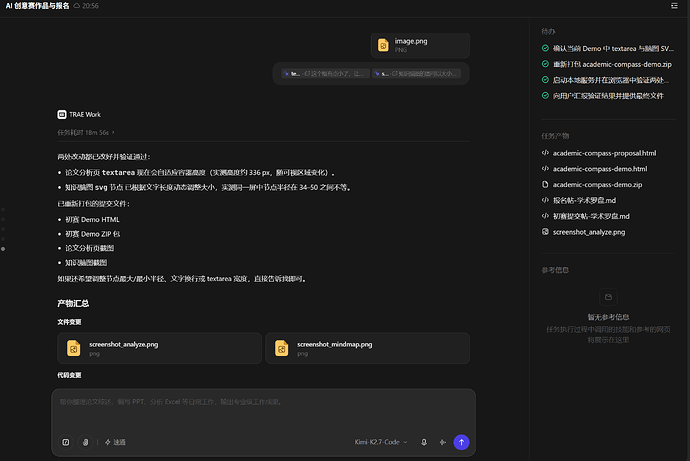Click the 暂无参考信息 placeholder text
Image resolution: width=690 pixels, height=461 pixels.
point(608,317)
